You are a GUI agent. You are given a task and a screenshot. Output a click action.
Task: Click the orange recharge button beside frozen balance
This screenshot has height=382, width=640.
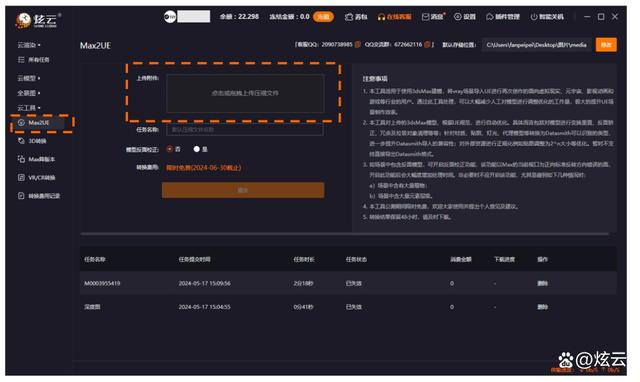(323, 17)
